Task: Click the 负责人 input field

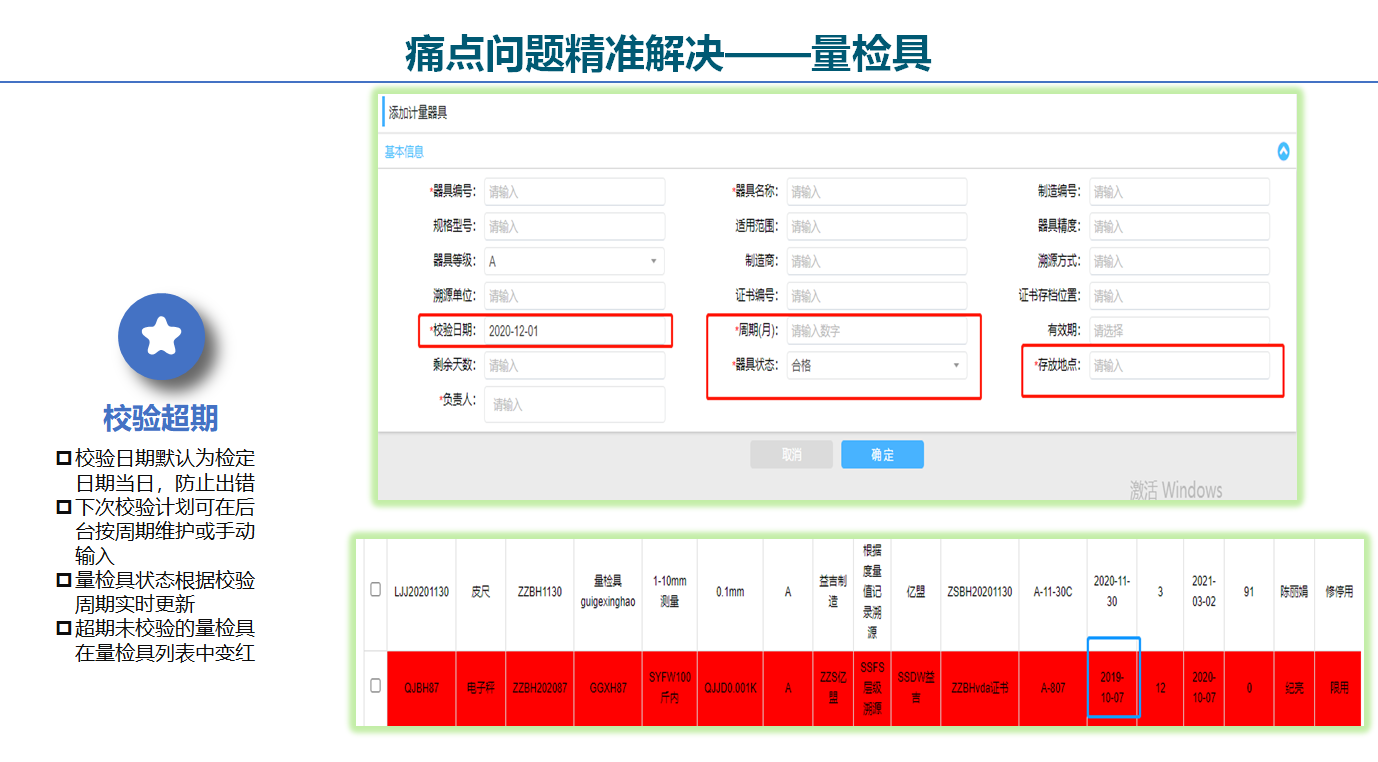Action: pyautogui.click(x=574, y=405)
